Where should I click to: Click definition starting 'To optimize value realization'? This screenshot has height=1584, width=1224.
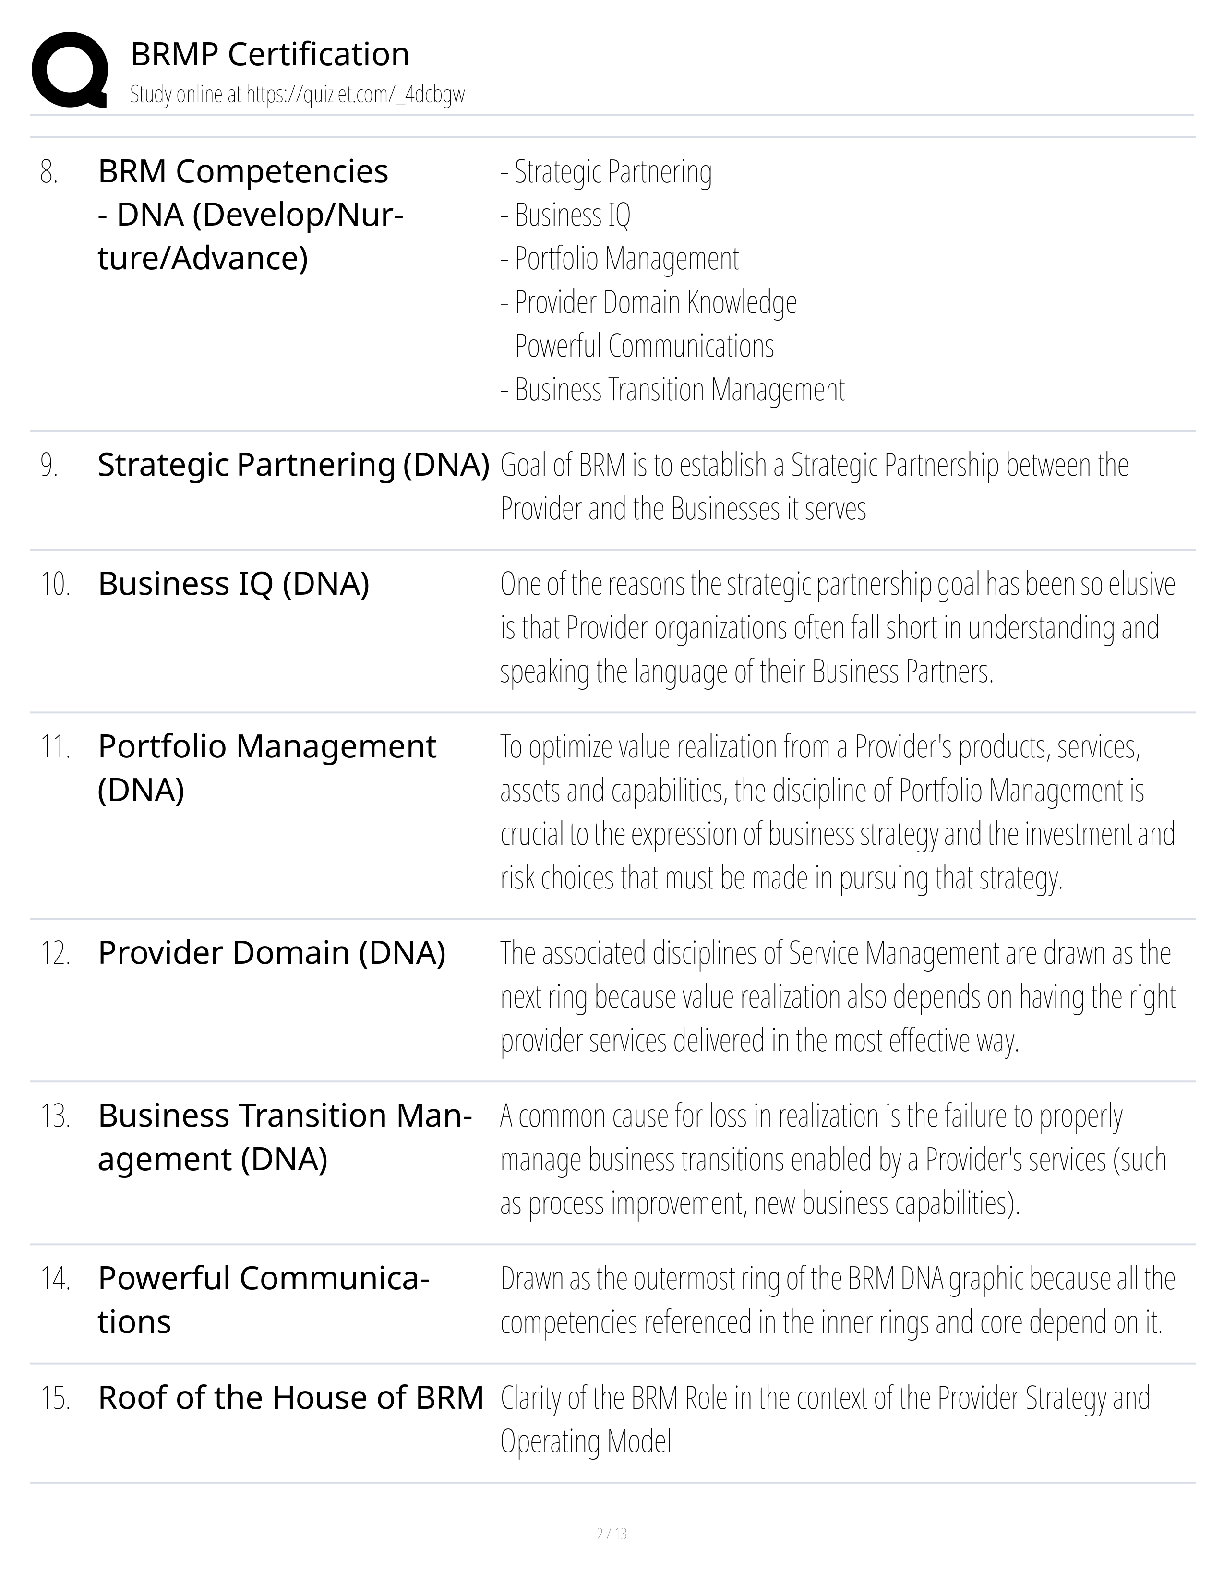pyautogui.click(x=837, y=812)
